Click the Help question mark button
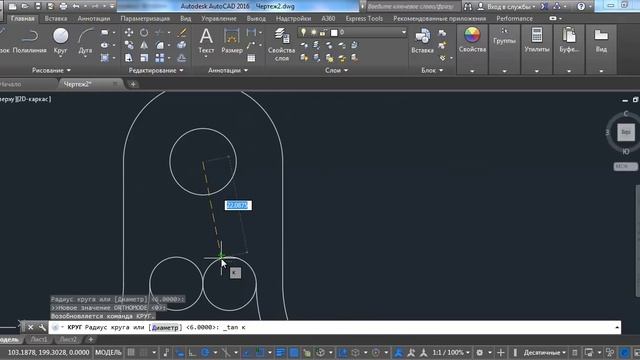The image size is (640, 360). point(581,6)
